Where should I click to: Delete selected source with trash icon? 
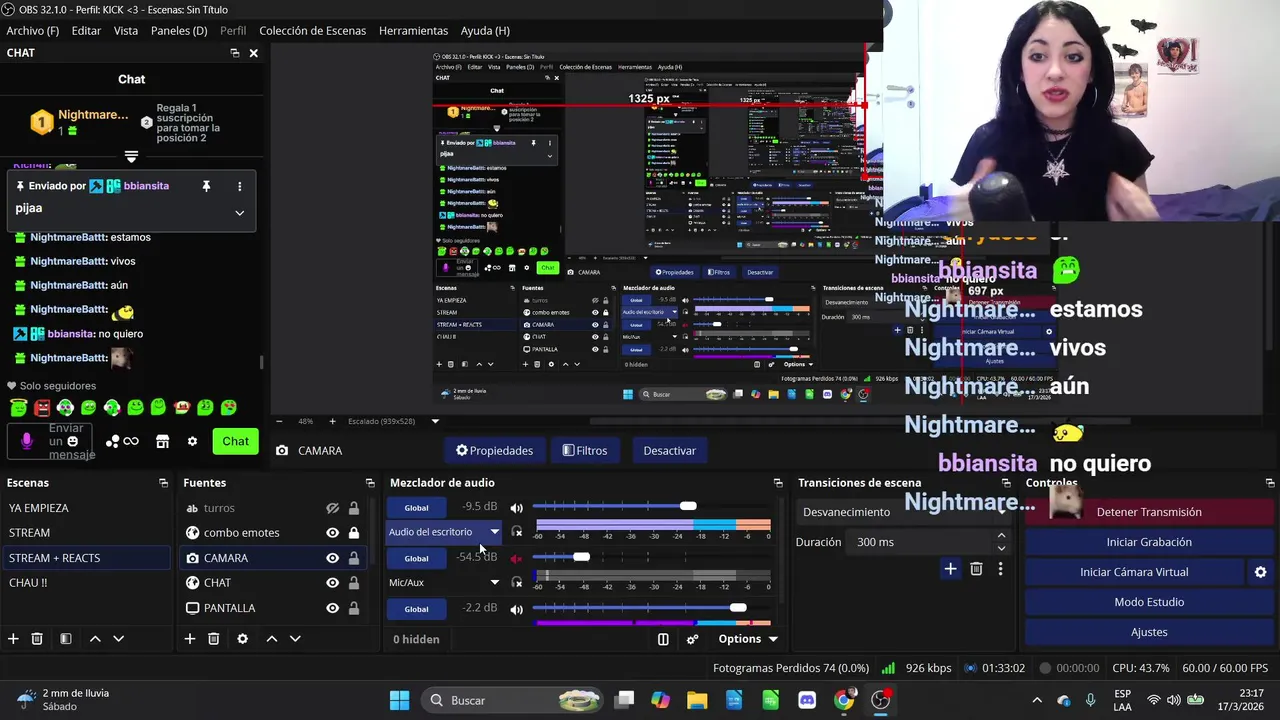click(x=213, y=639)
